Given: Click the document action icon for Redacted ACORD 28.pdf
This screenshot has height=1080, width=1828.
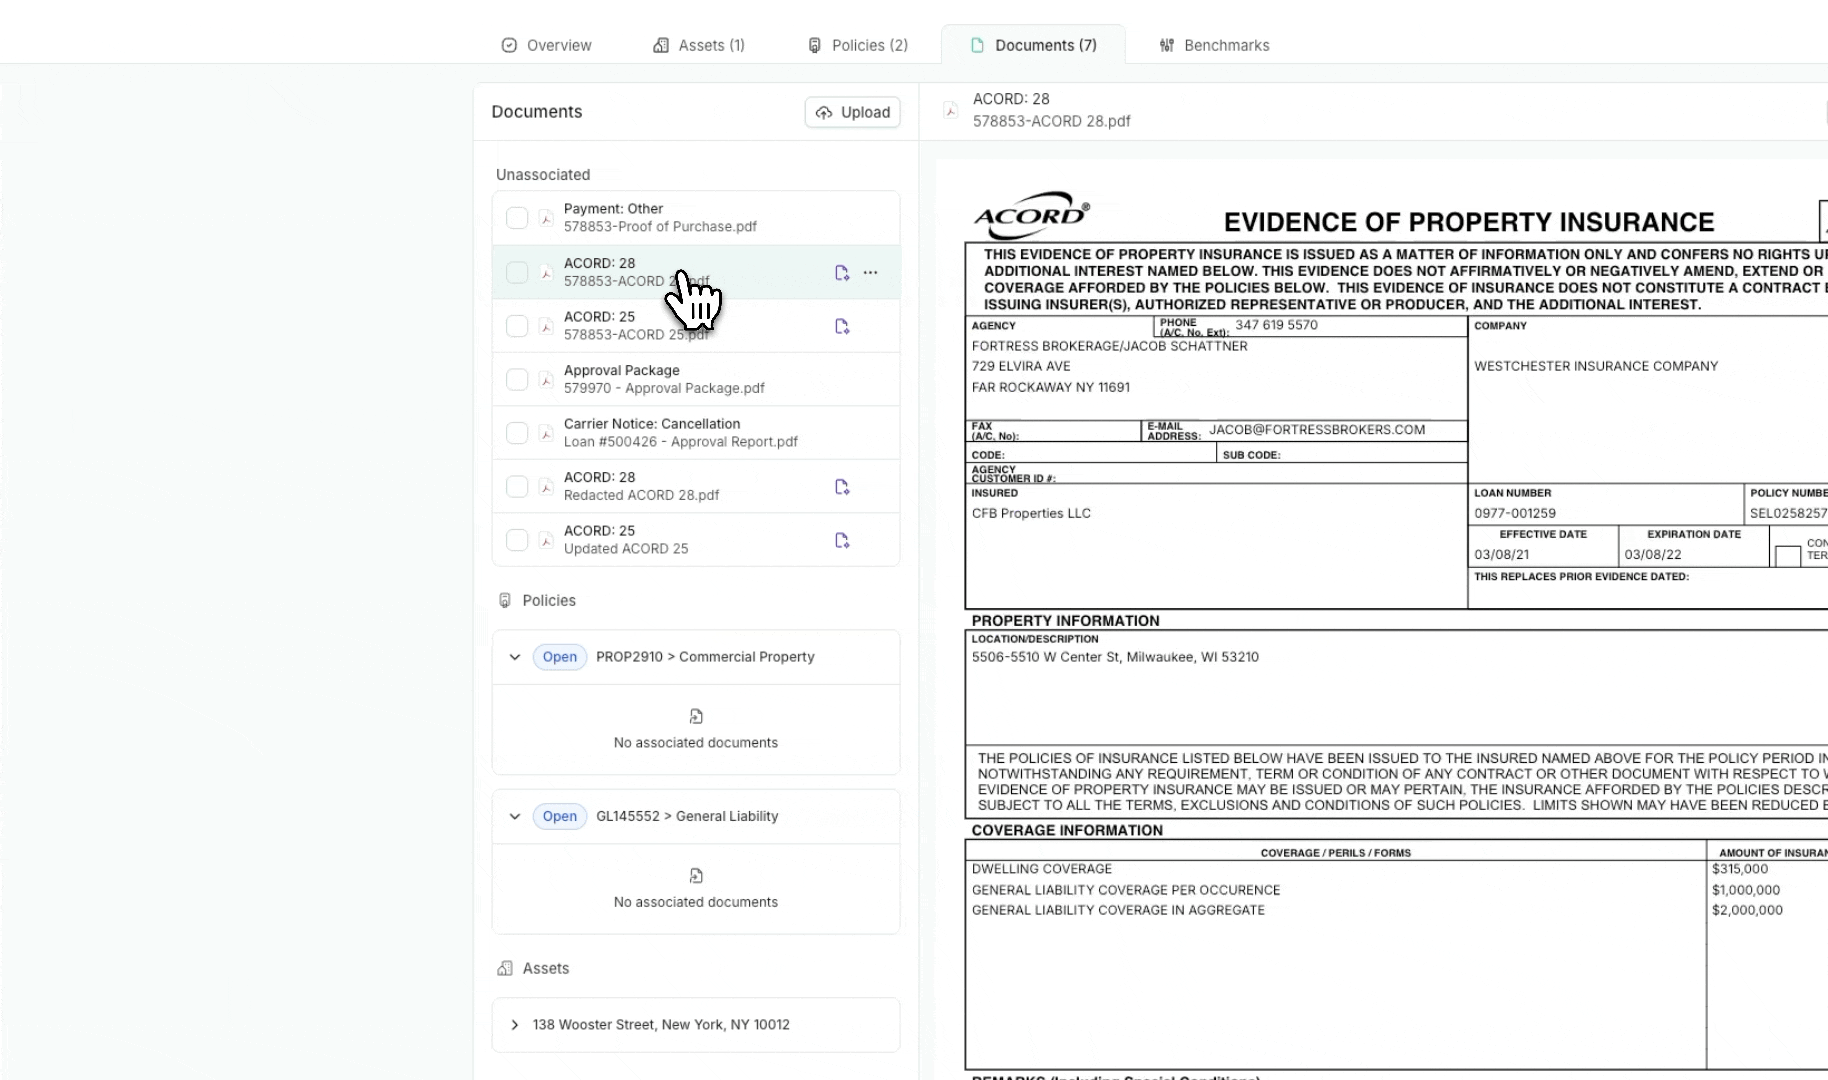Looking at the screenshot, I should [842, 487].
